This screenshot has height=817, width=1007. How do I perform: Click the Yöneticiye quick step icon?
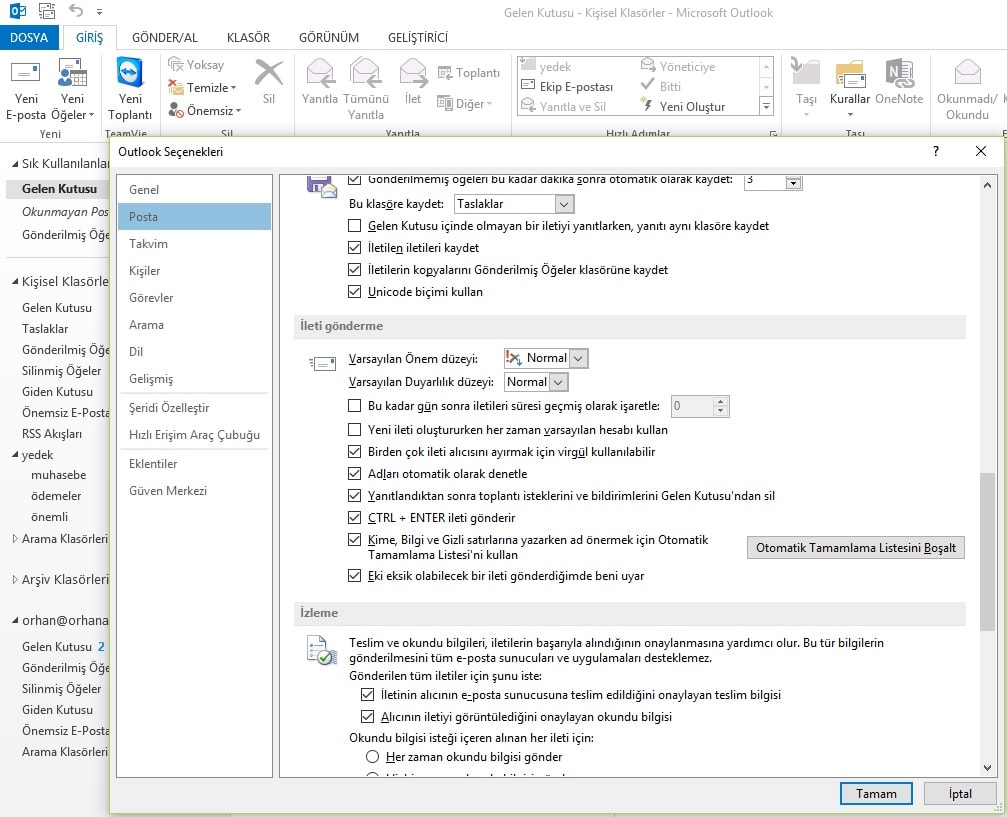(647, 66)
